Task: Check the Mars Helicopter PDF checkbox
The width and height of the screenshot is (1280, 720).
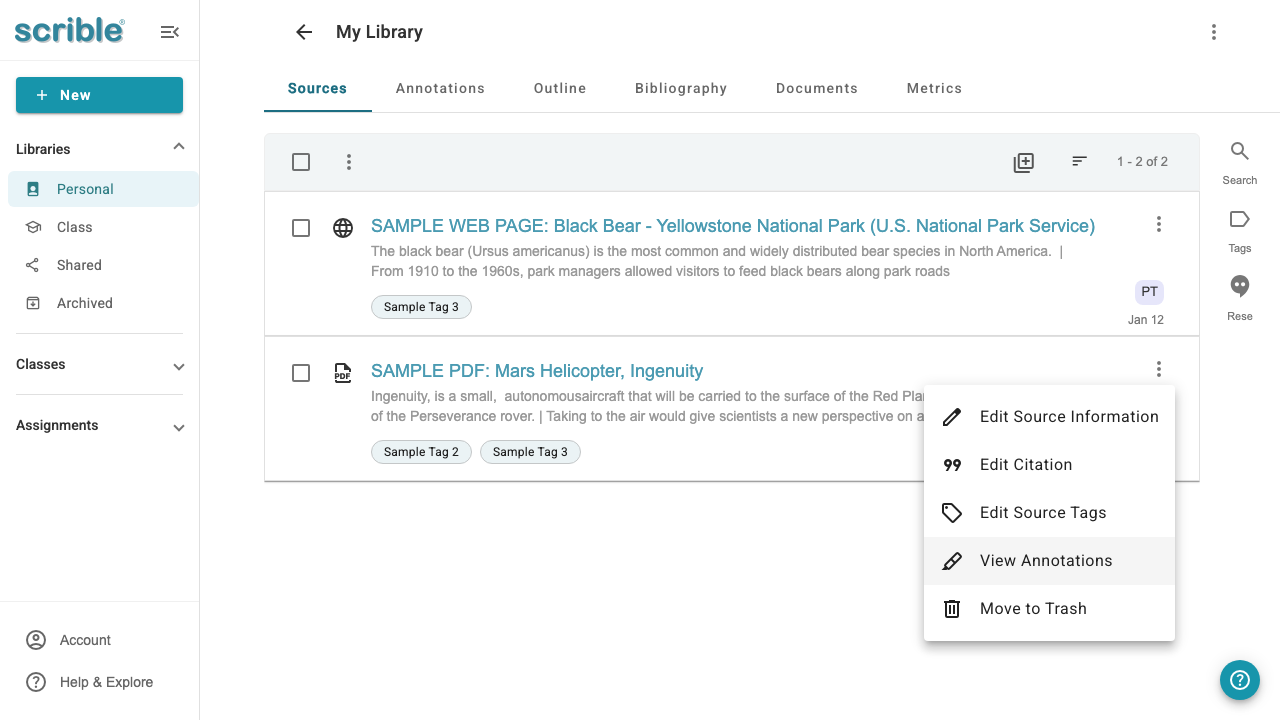Action: pos(301,373)
